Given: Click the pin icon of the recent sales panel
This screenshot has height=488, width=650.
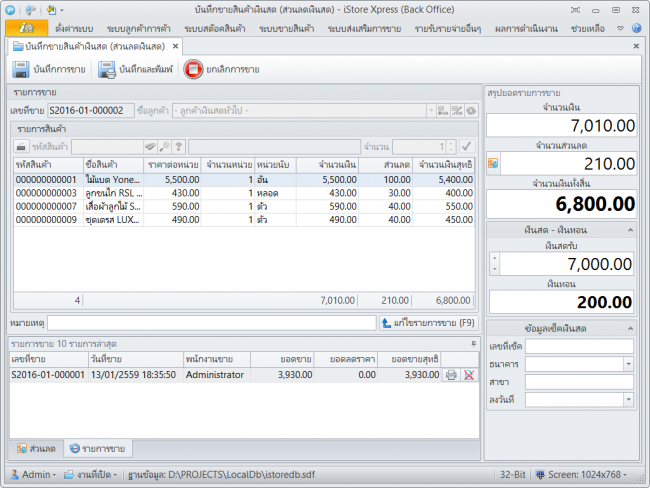Looking at the screenshot, I should [x=473, y=343].
